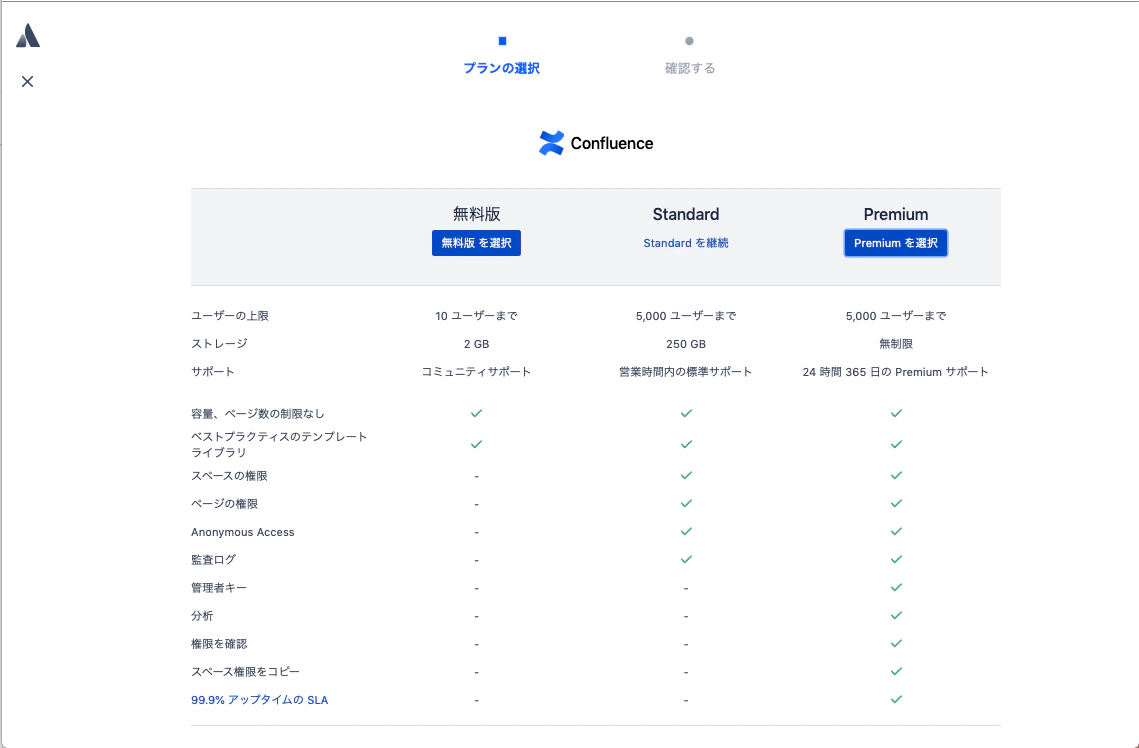Click the 分析 row label

click(x=202, y=616)
